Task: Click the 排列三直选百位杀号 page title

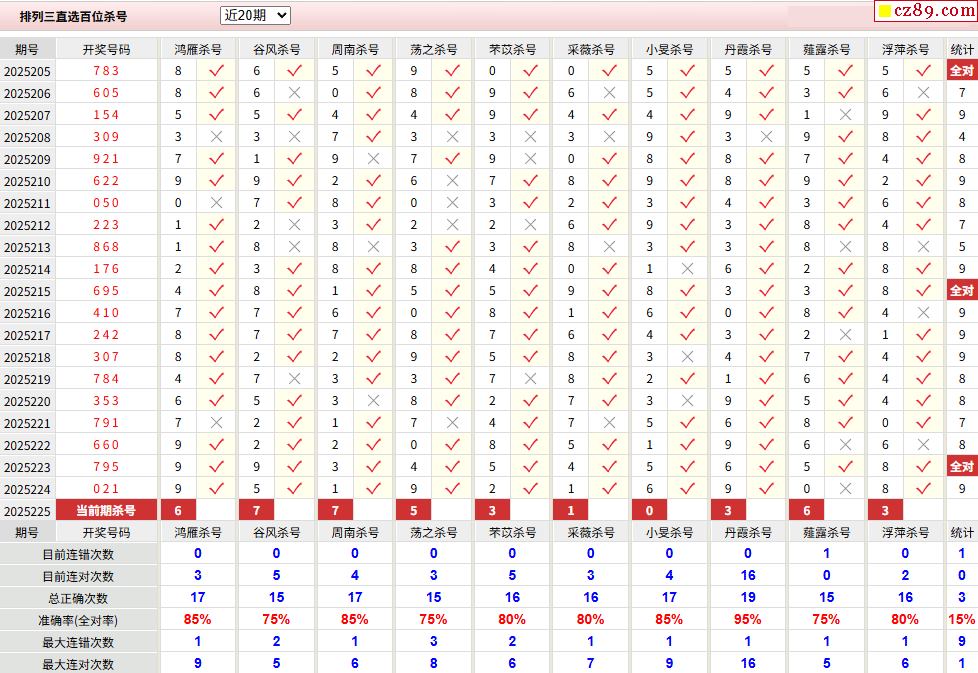Action: click(73, 17)
